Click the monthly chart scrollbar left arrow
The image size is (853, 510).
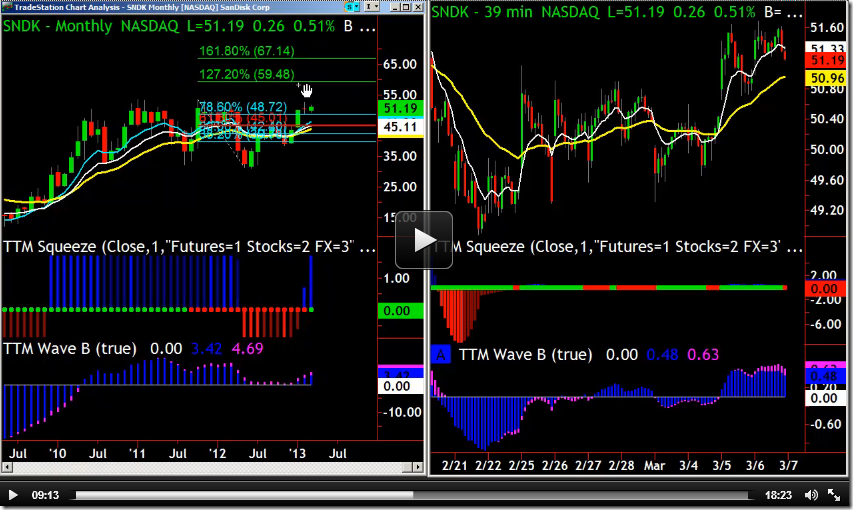point(7,467)
